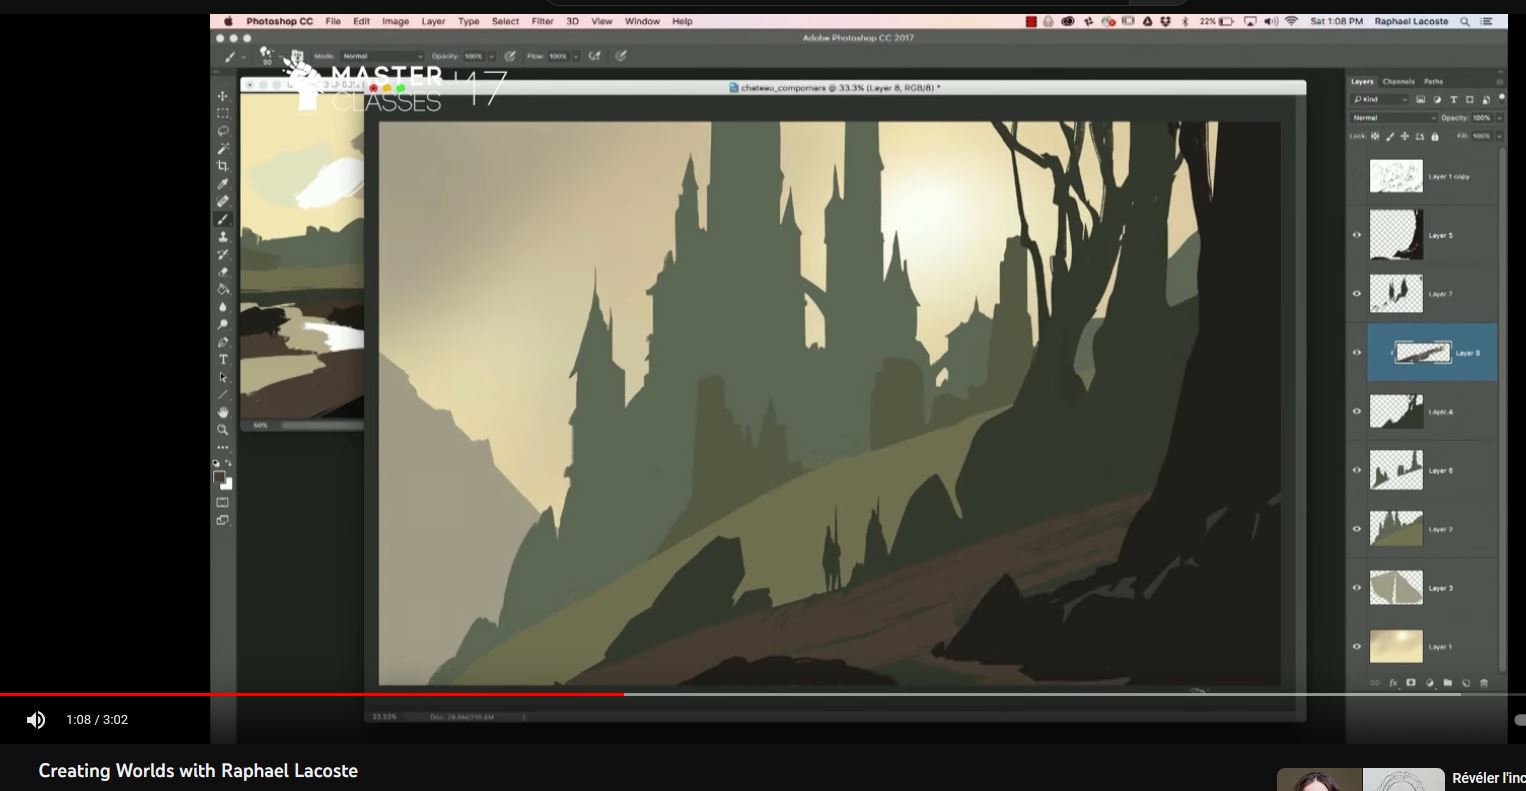Select the Blur tool
1526x791 pixels.
coord(223,307)
